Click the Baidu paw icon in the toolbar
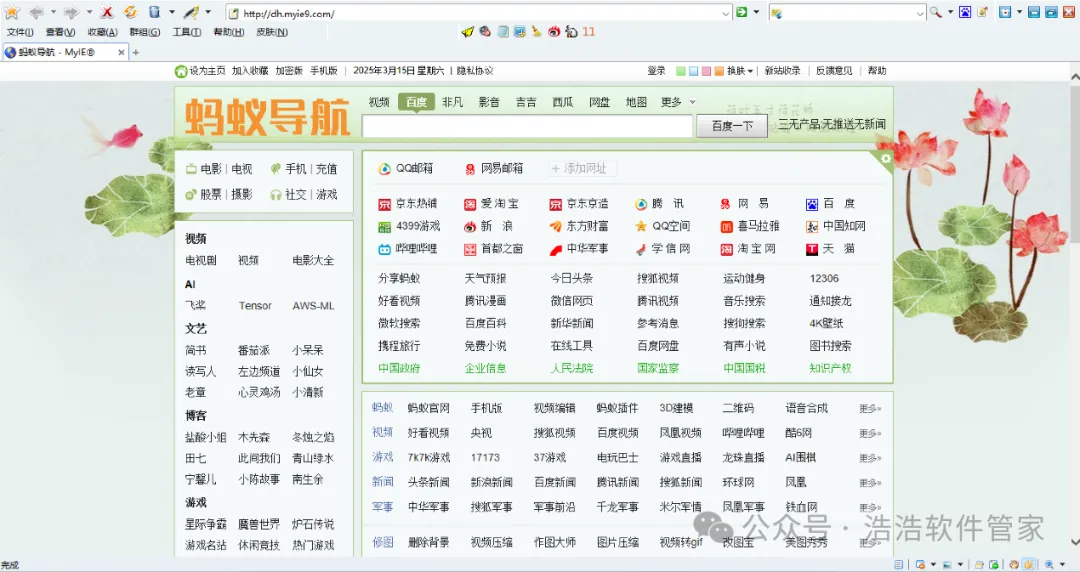Viewport: 1080px width, 572px height. 965,12
